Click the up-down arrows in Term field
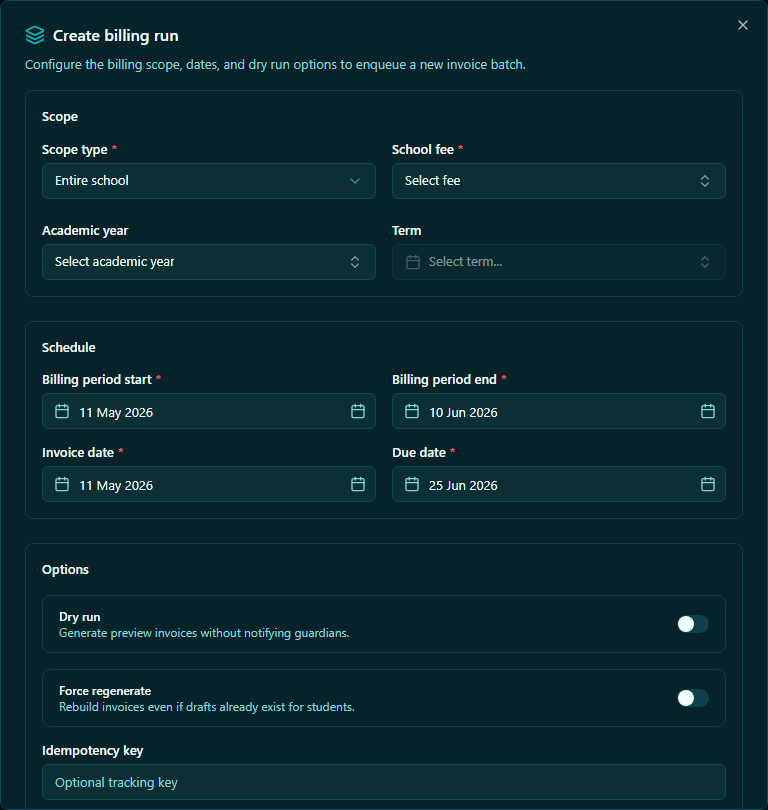Image resolution: width=768 pixels, height=810 pixels. pos(704,262)
